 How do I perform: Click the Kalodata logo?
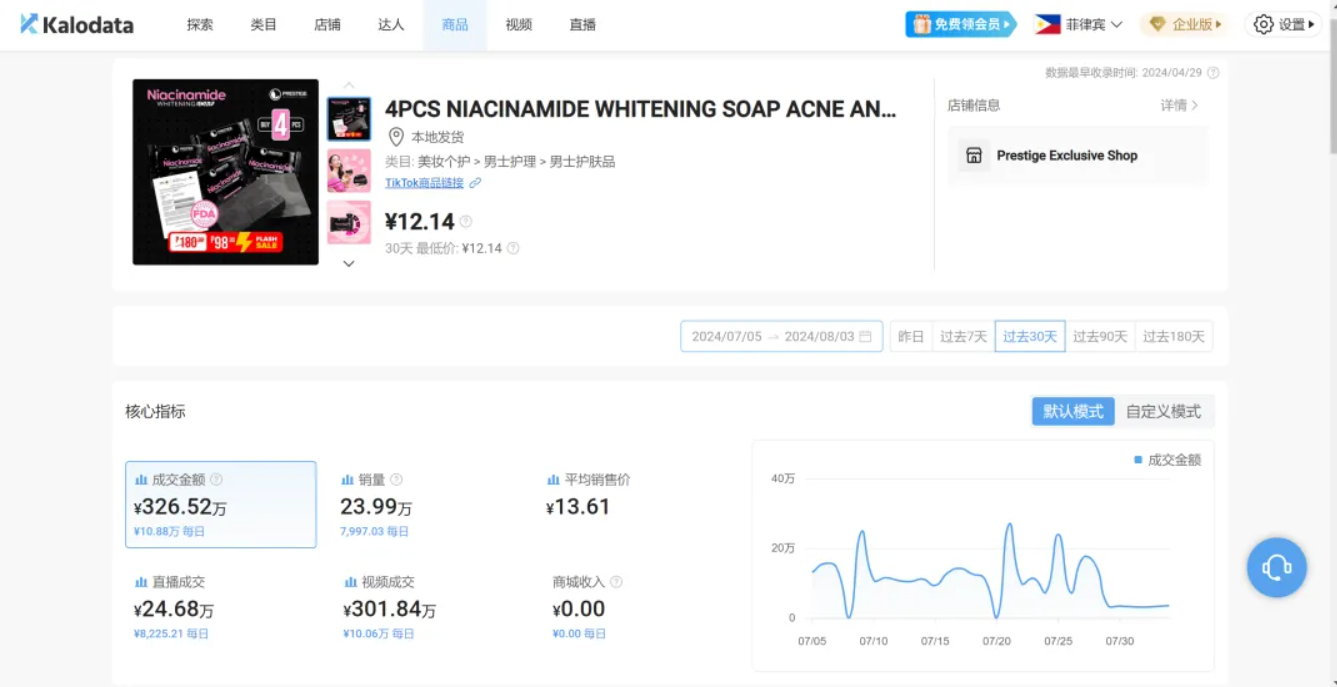[x=77, y=25]
